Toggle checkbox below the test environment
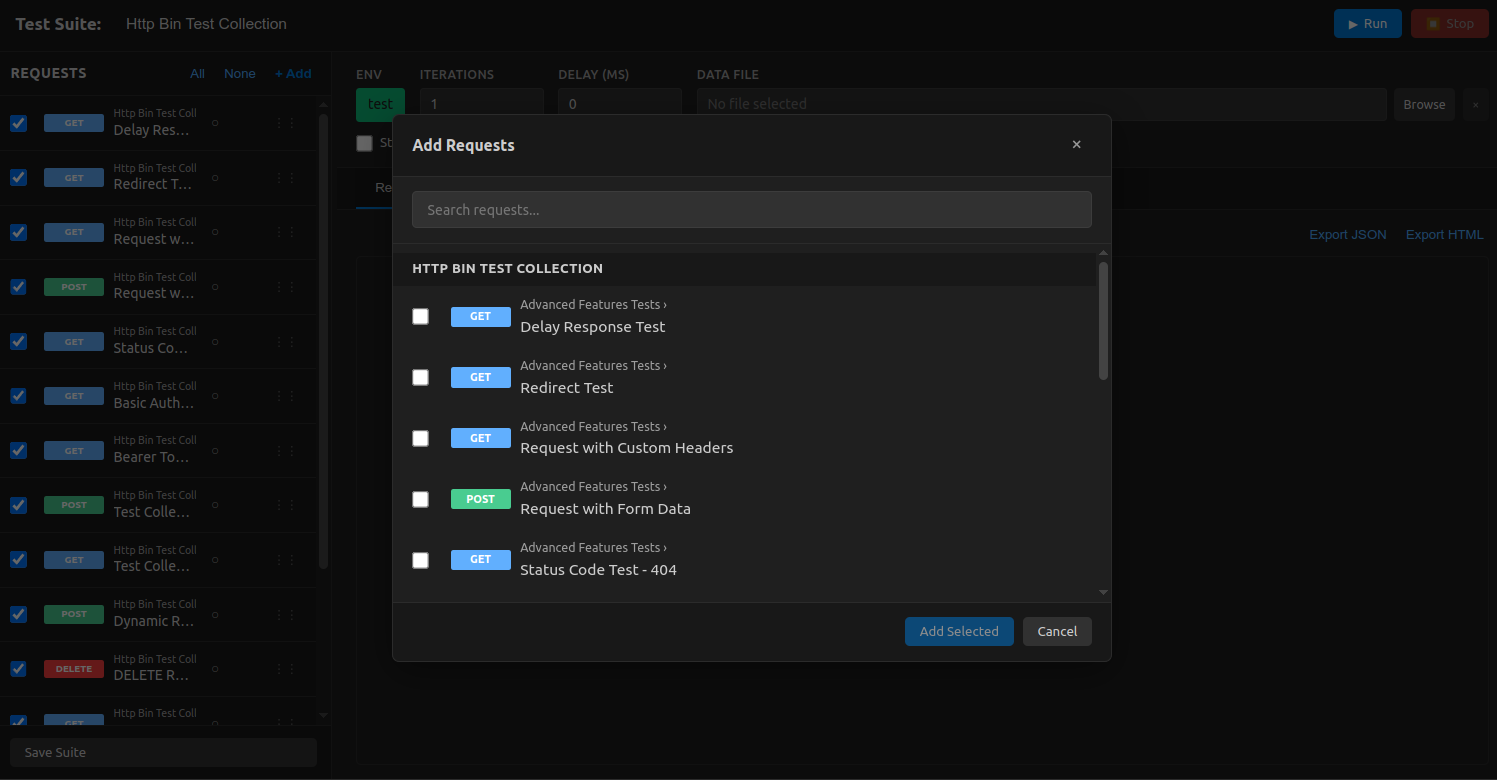Image resolution: width=1497 pixels, height=780 pixels. click(x=364, y=143)
